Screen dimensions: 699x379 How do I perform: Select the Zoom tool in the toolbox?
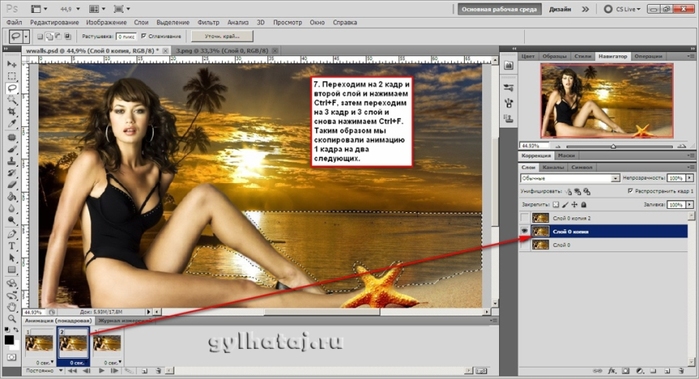click(x=12, y=318)
